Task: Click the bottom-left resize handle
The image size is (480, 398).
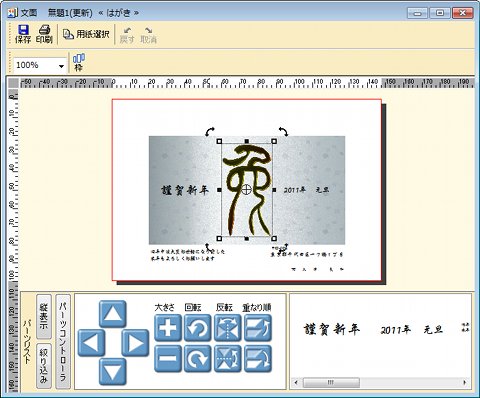Action: pyautogui.click(x=219, y=238)
